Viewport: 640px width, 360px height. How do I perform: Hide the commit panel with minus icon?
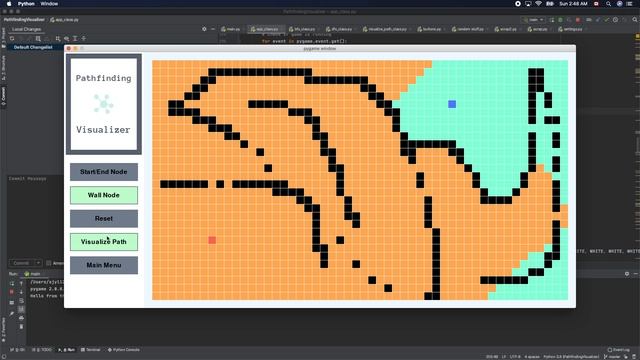coord(213,29)
